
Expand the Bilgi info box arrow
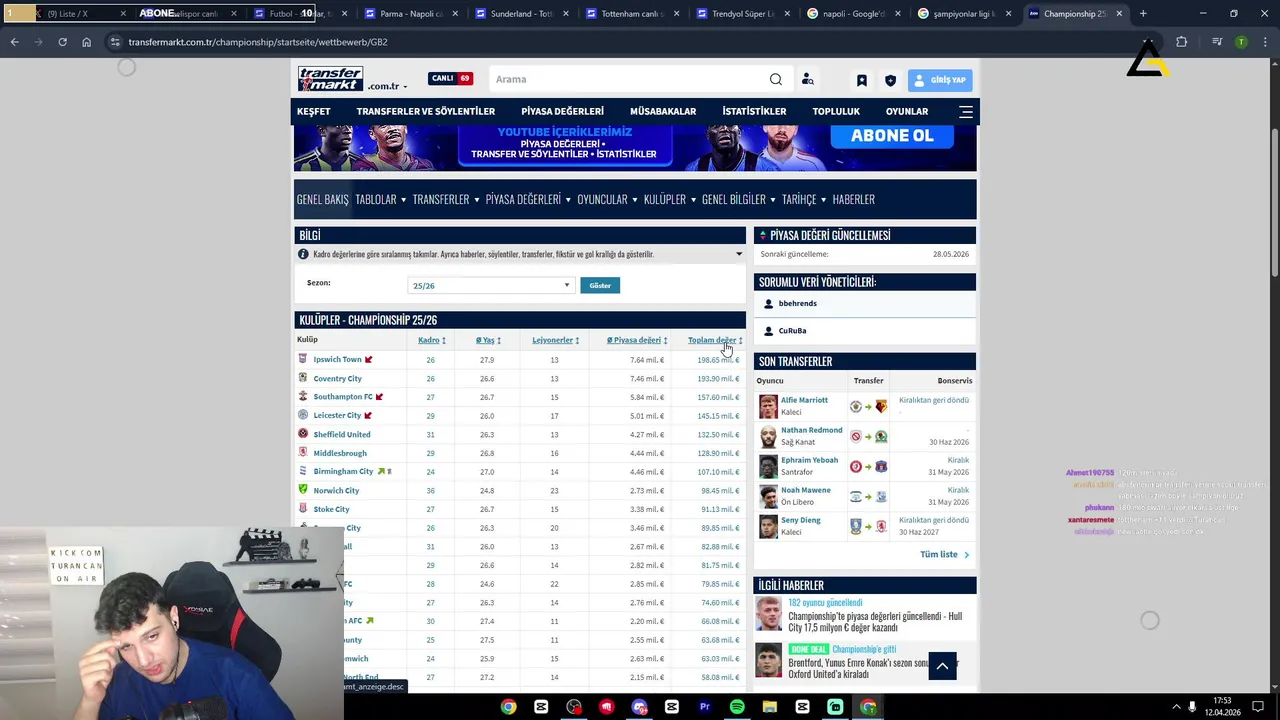click(739, 254)
